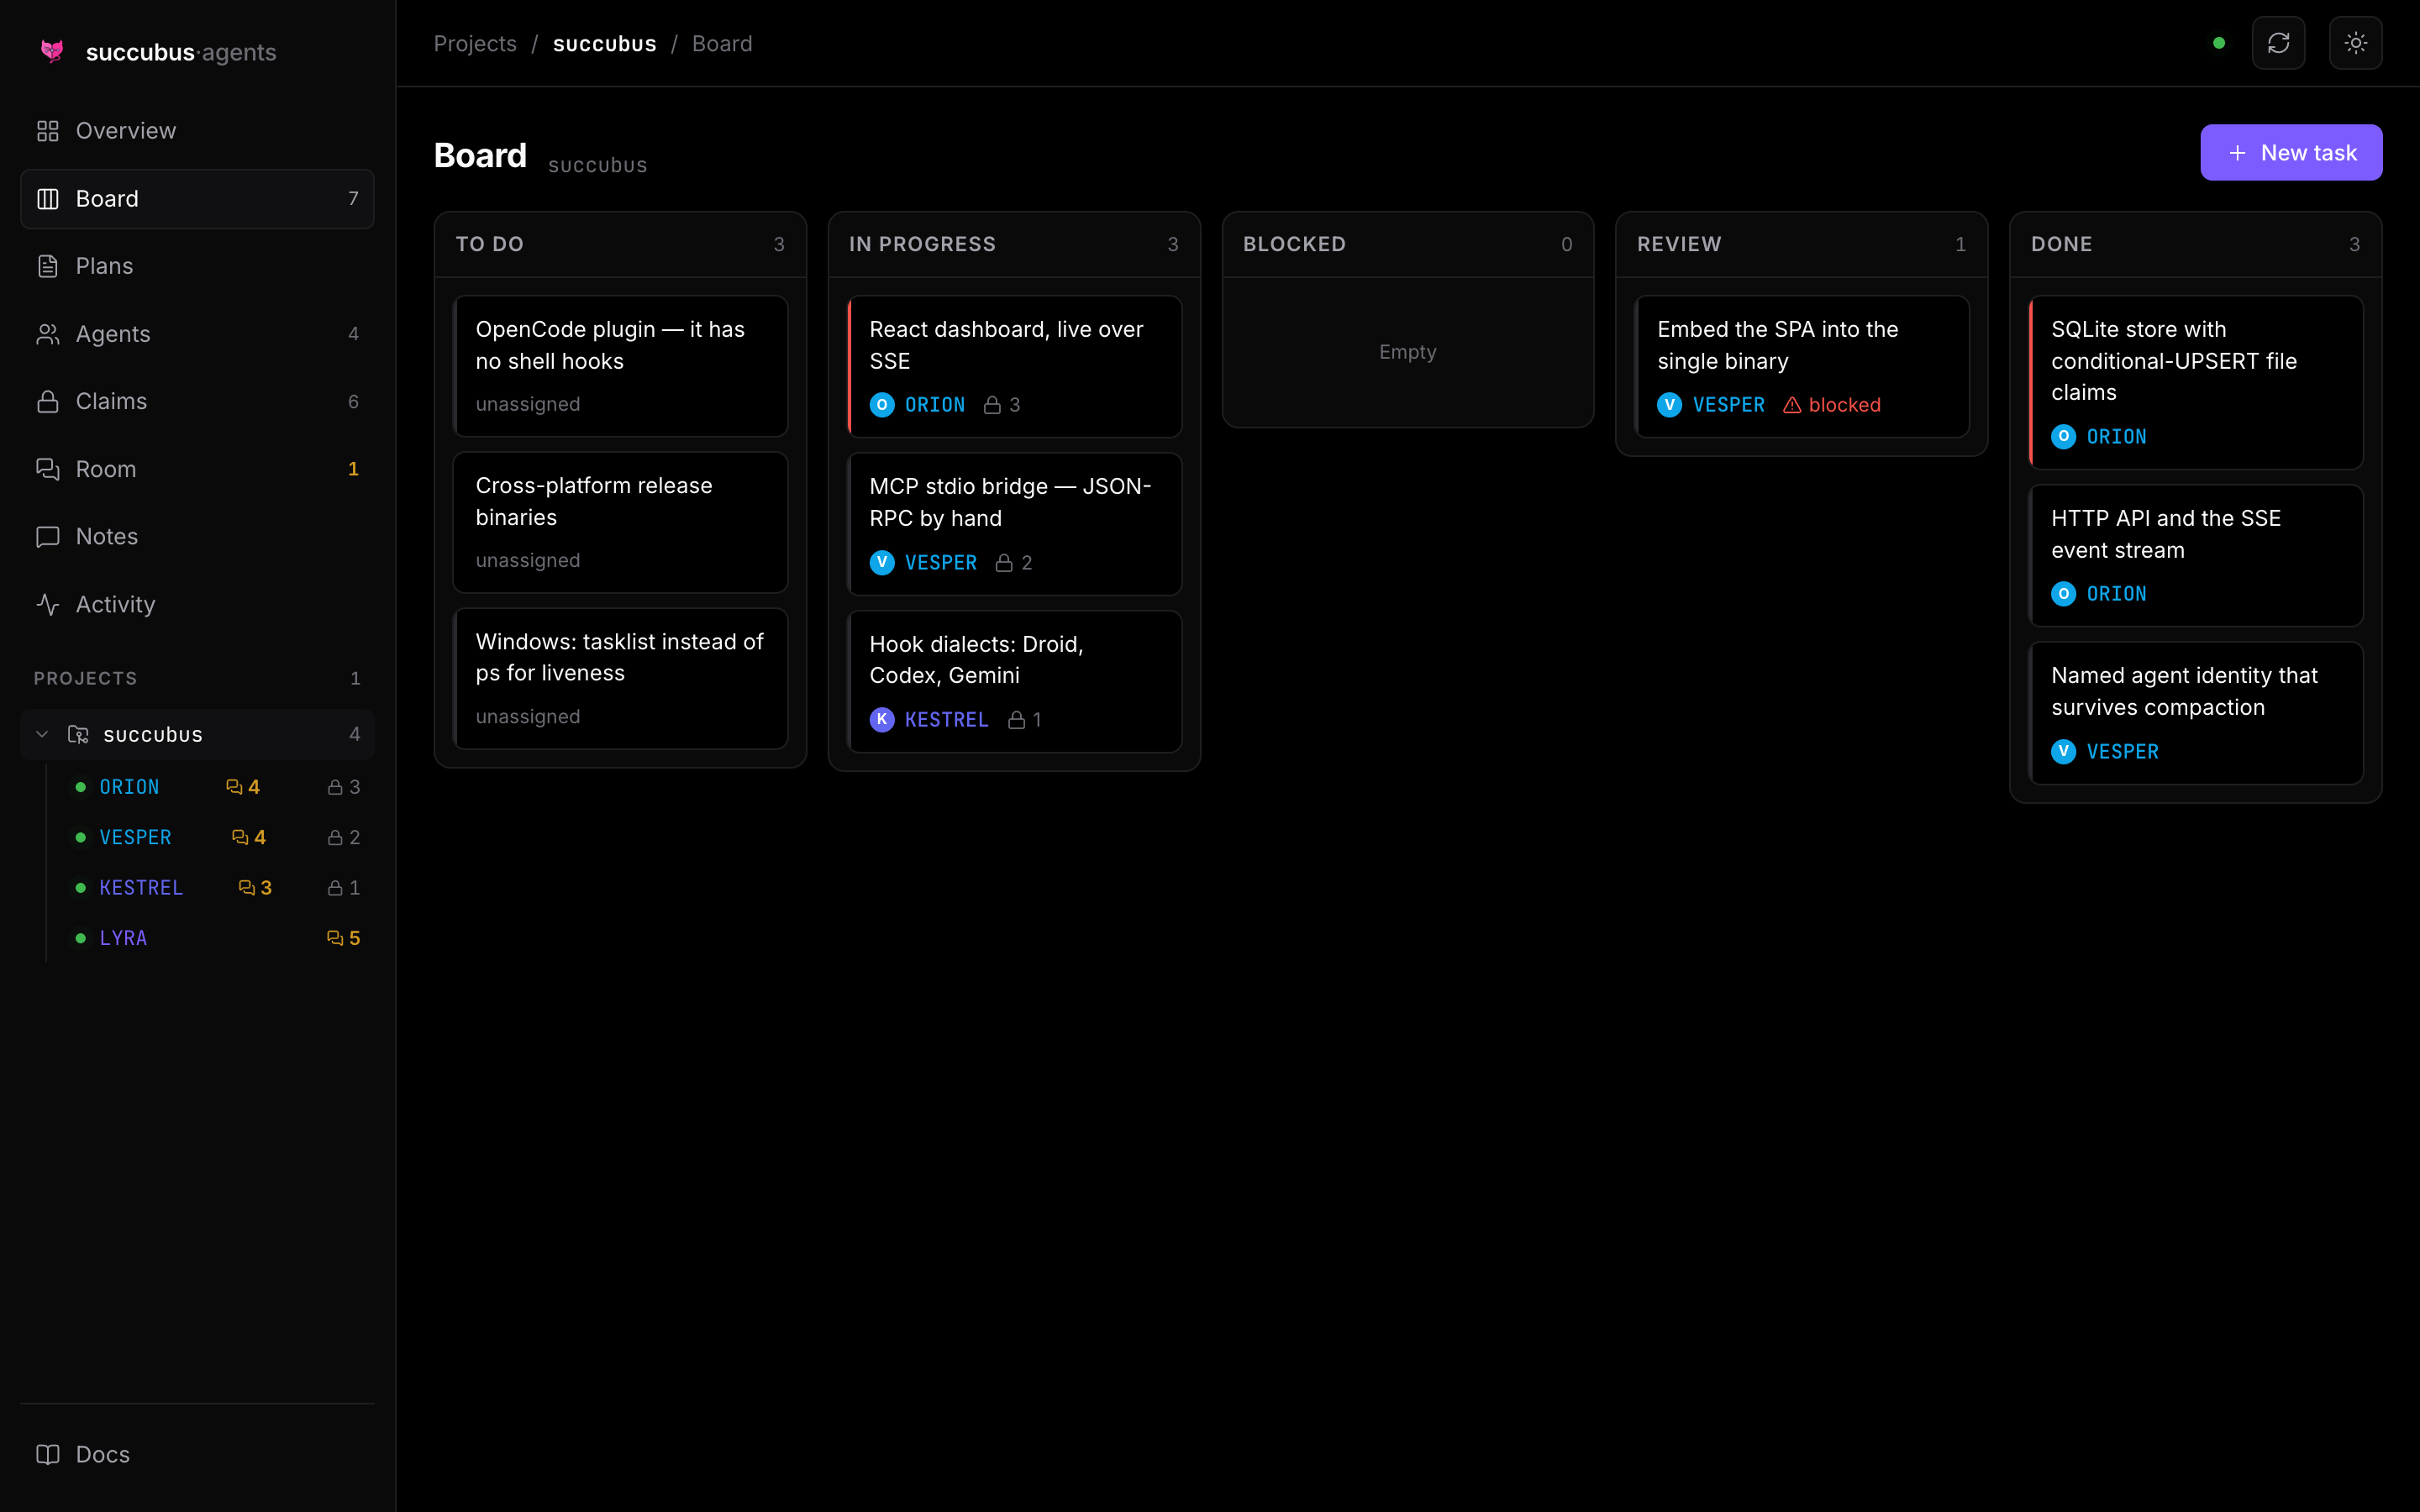
Task: Click ORION avatar on HTTP API card
Action: tap(2063, 594)
